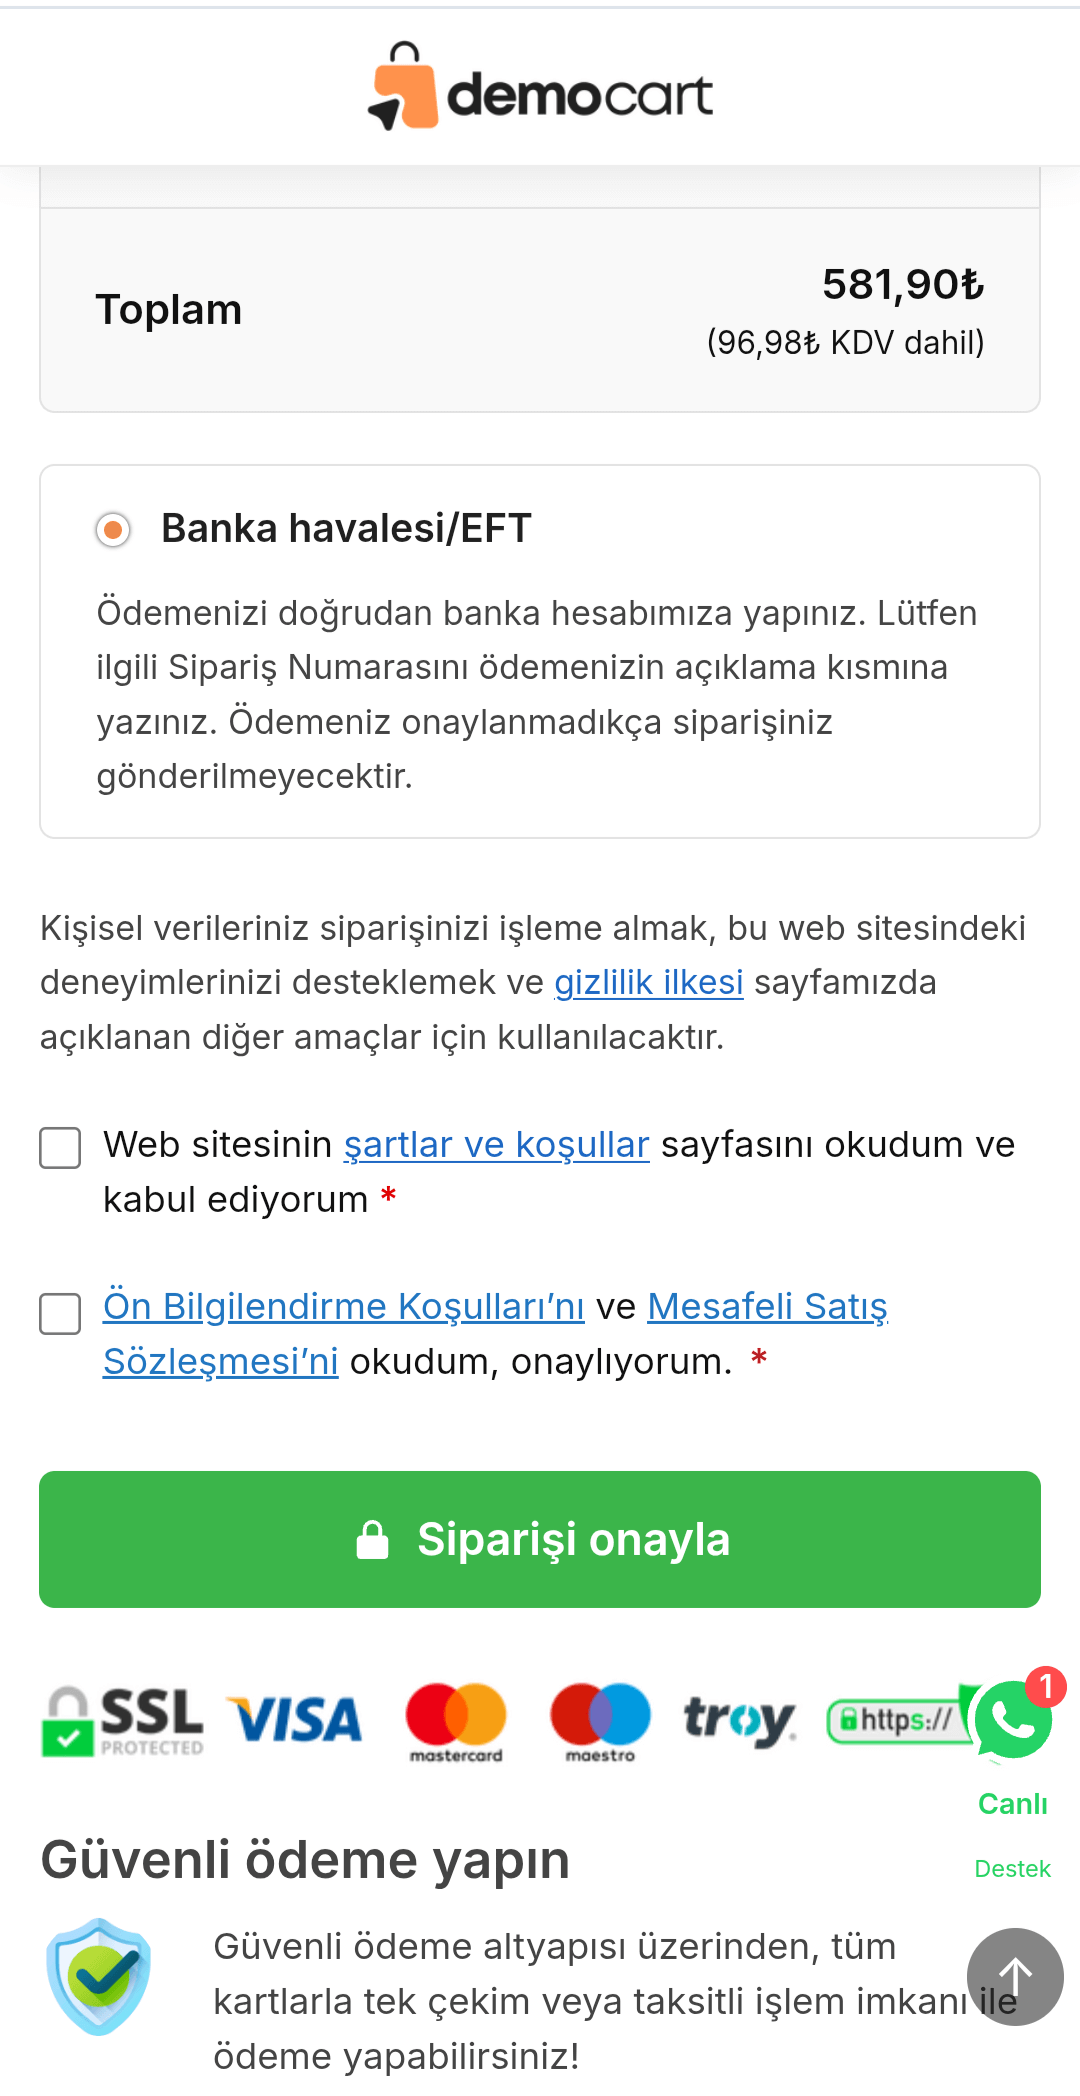Select Banka havalesi/EFT payment option
Viewport: 1080px width, 2096px height.
point(114,529)
